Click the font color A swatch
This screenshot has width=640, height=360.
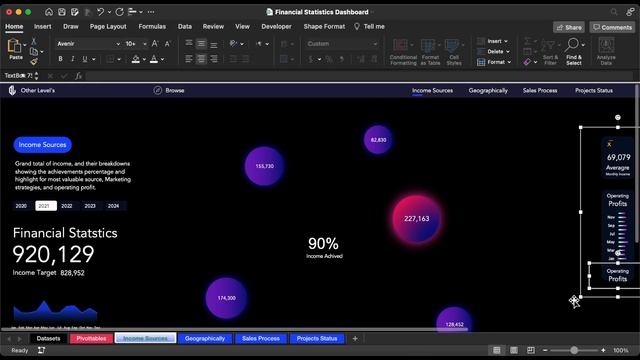click(154, 60)
